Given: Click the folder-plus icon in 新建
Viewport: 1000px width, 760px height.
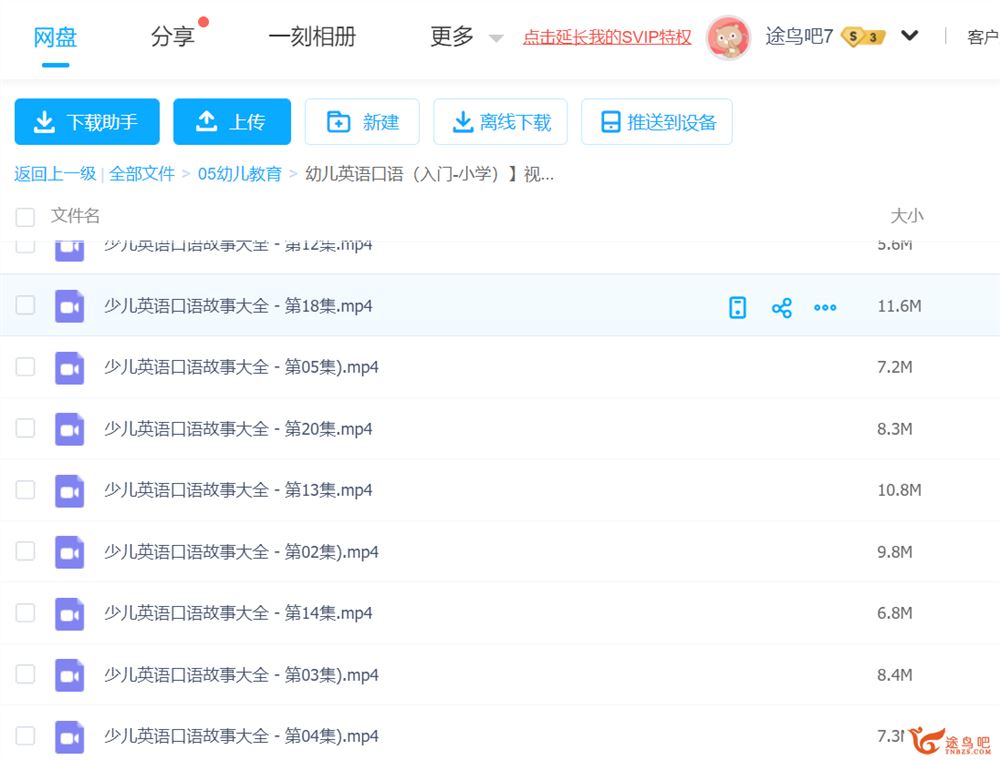Looking at the screenshot, I should pos(338,121).
